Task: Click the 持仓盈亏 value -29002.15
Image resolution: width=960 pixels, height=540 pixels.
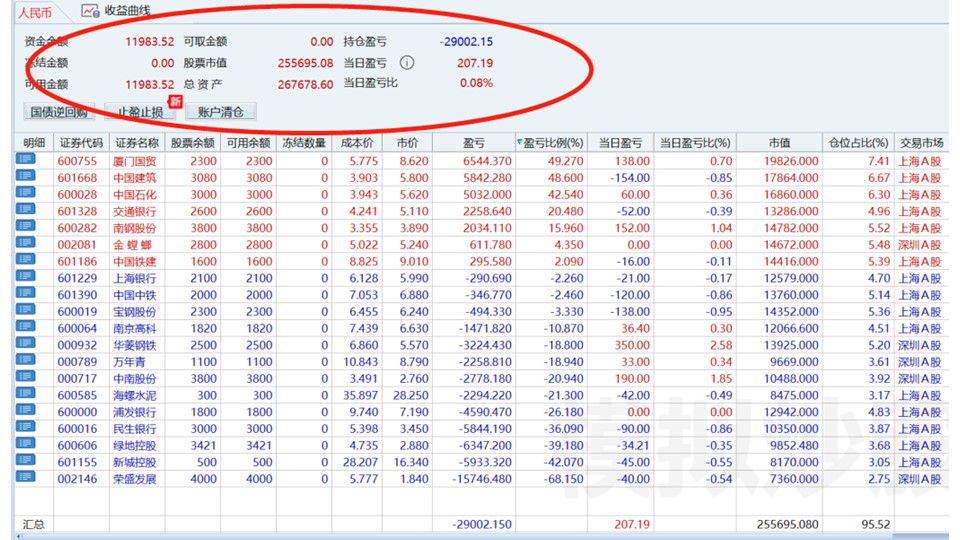Action: [466, 42]
